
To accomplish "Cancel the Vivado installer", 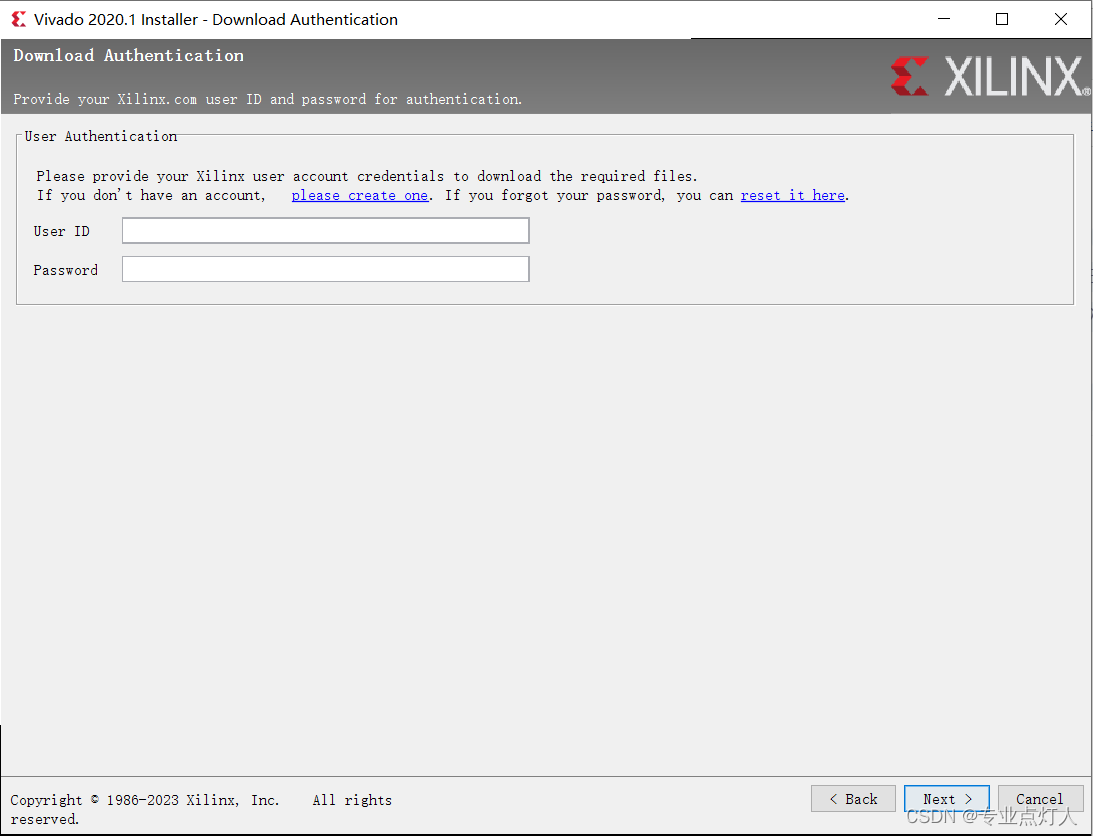I will point(1040,798).
